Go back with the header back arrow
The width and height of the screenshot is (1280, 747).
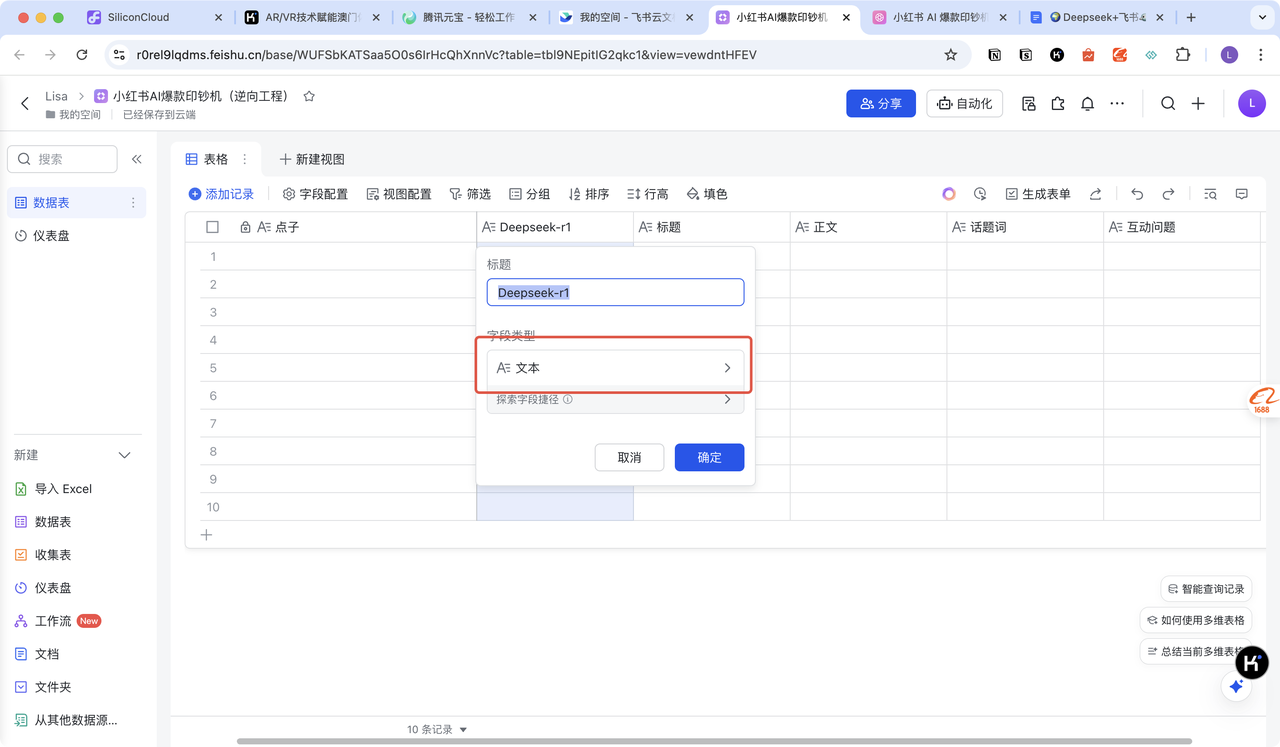(25, 104)
